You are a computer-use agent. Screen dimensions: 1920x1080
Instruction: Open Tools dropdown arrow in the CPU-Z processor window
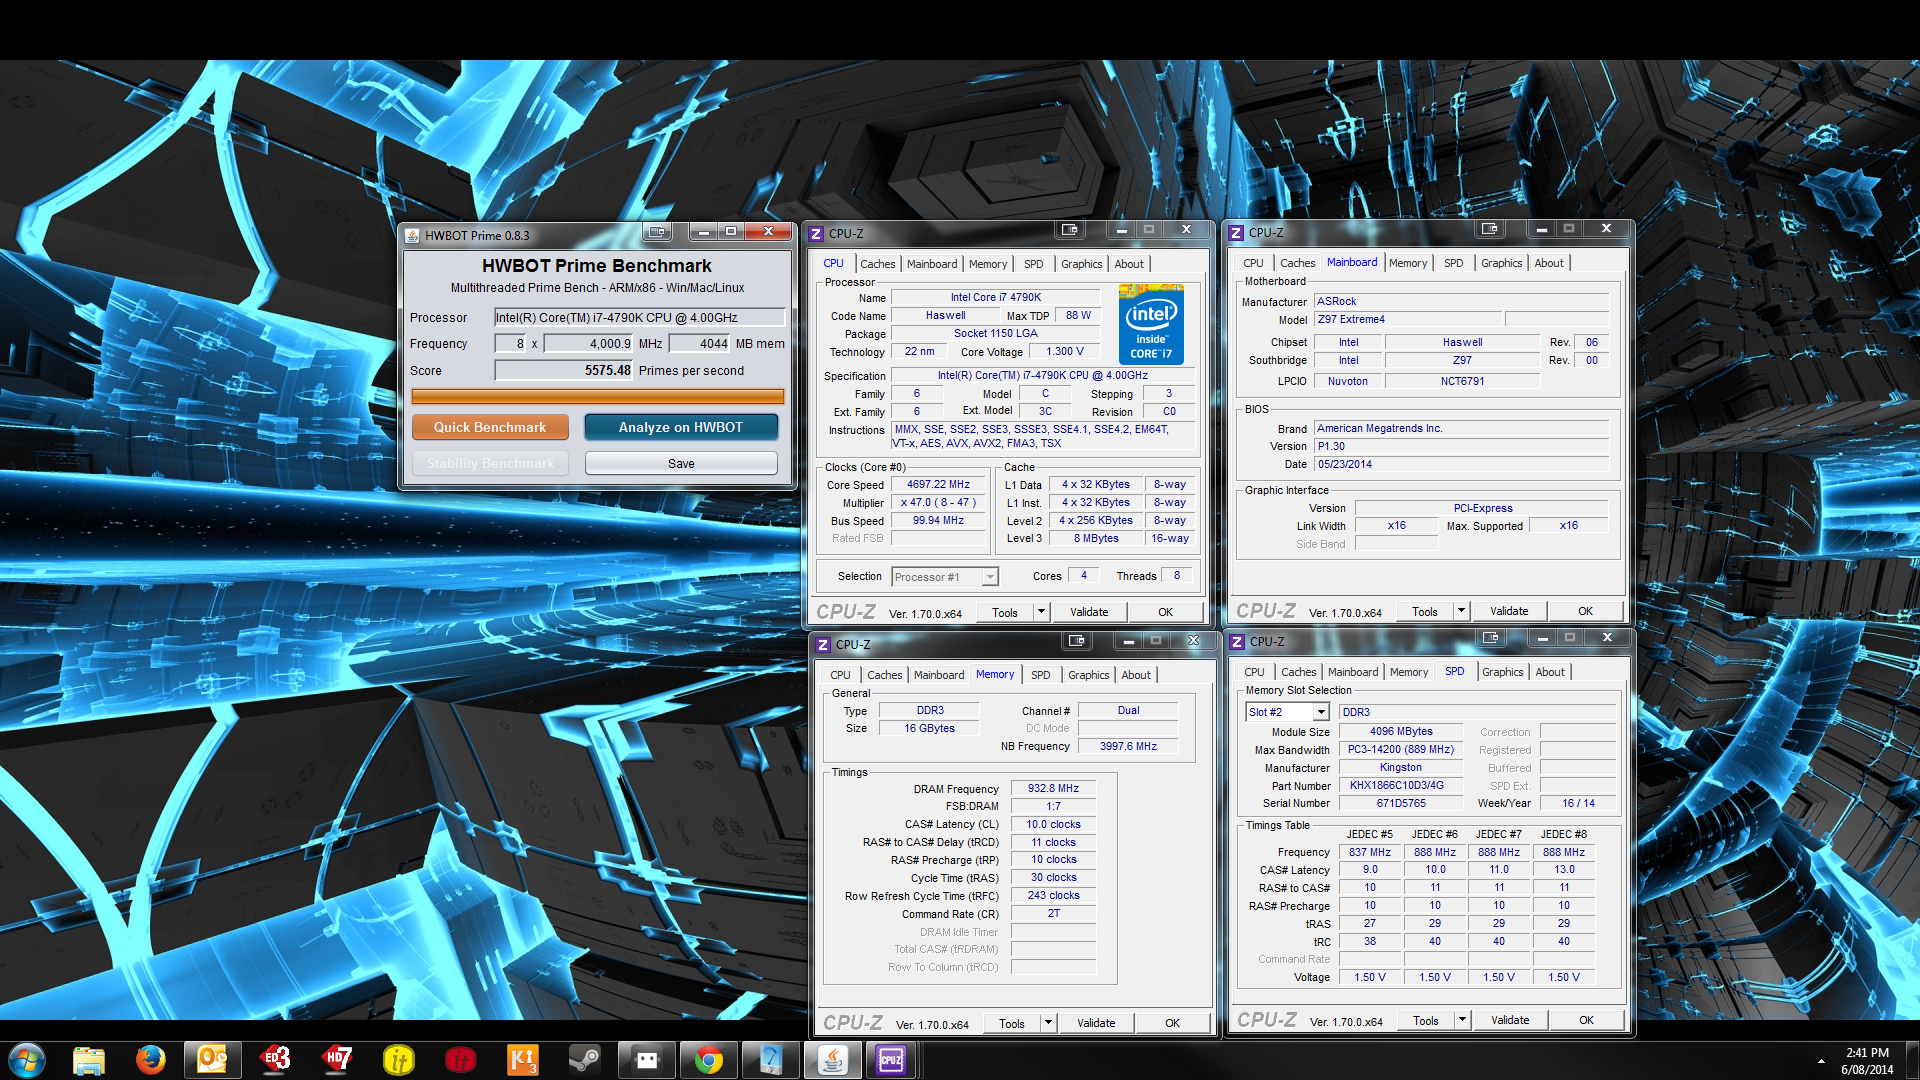click(1041, 612)
